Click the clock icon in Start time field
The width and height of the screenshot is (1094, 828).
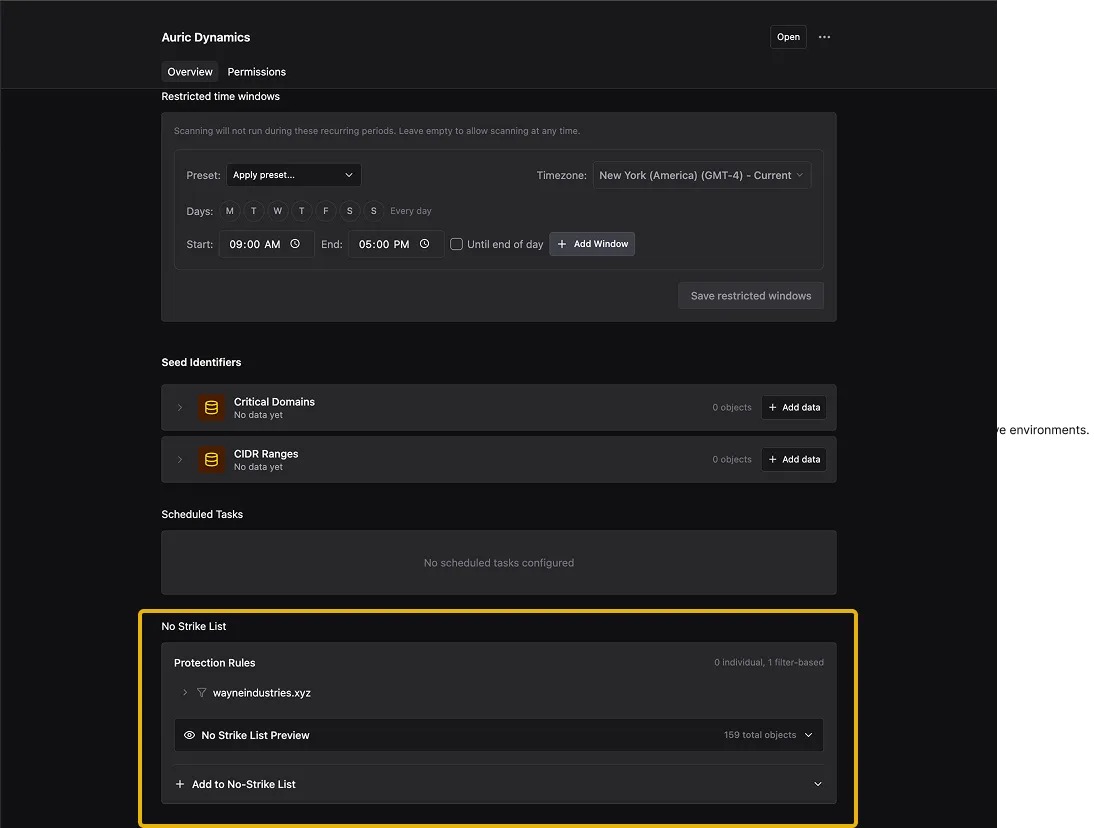(295, 243)
